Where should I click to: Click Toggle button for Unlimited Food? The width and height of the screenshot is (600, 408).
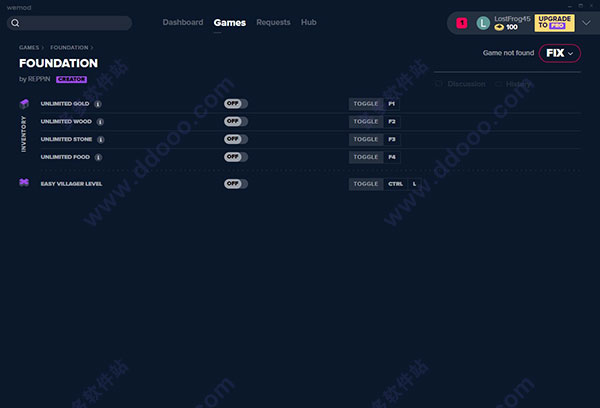click(x=366, y=157)
